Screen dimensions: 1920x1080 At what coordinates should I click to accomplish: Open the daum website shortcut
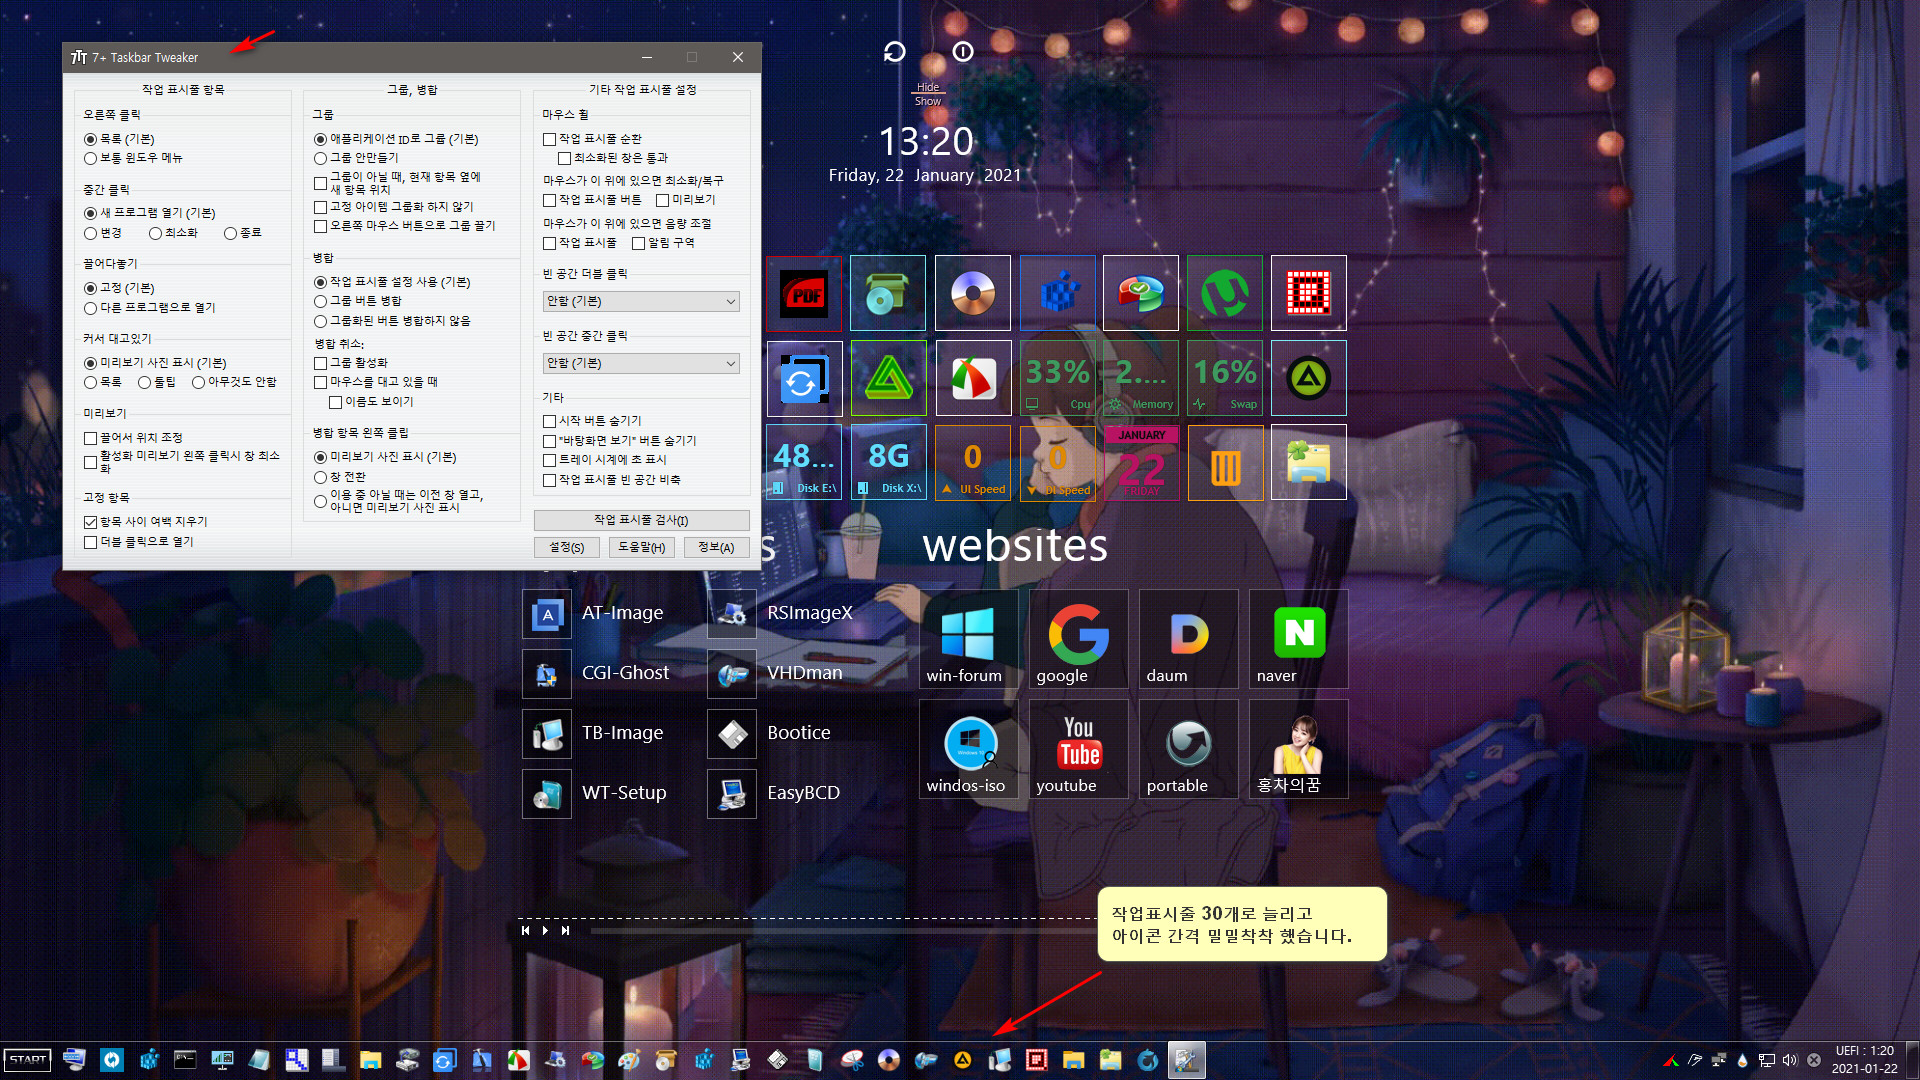click(1189, 639)
